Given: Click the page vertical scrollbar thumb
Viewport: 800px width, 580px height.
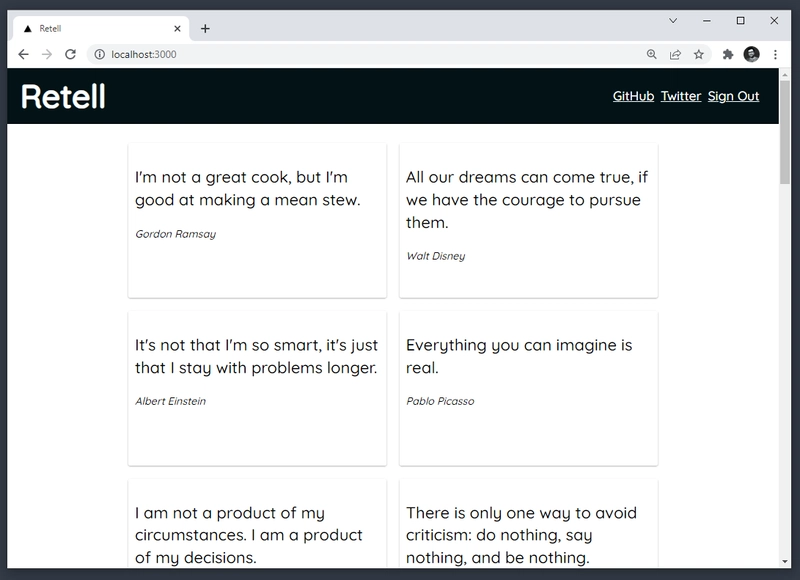Looking at the screenshot, I should 785,130.
